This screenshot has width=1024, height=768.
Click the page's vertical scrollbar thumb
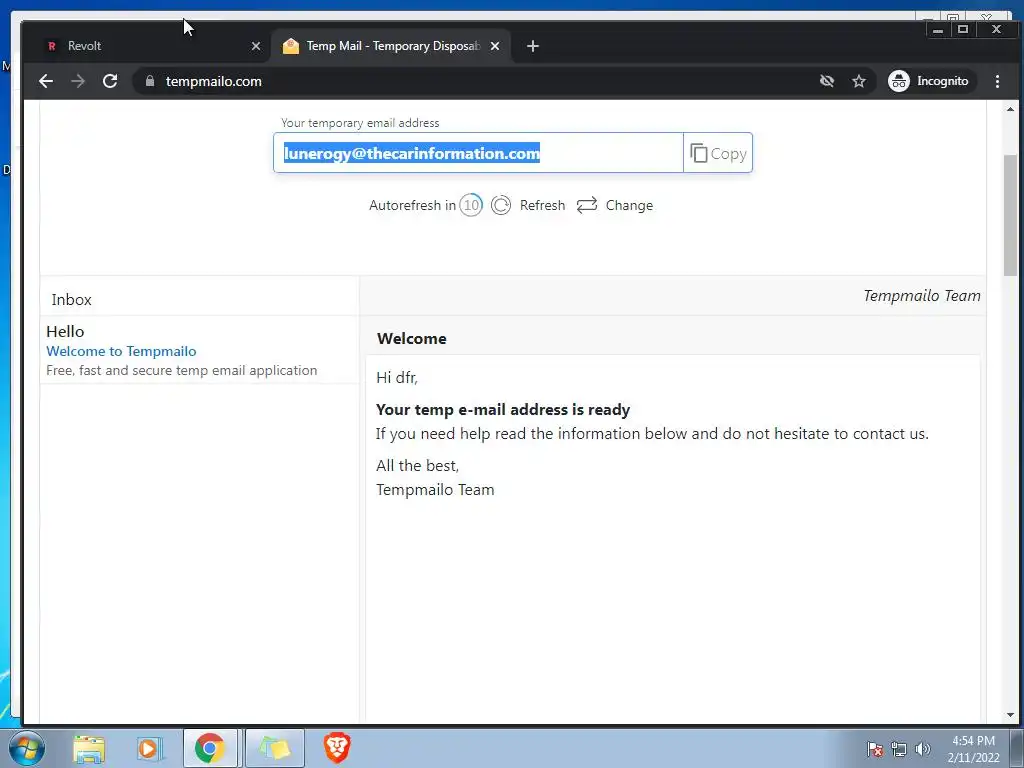click(x=1010, y=216)
